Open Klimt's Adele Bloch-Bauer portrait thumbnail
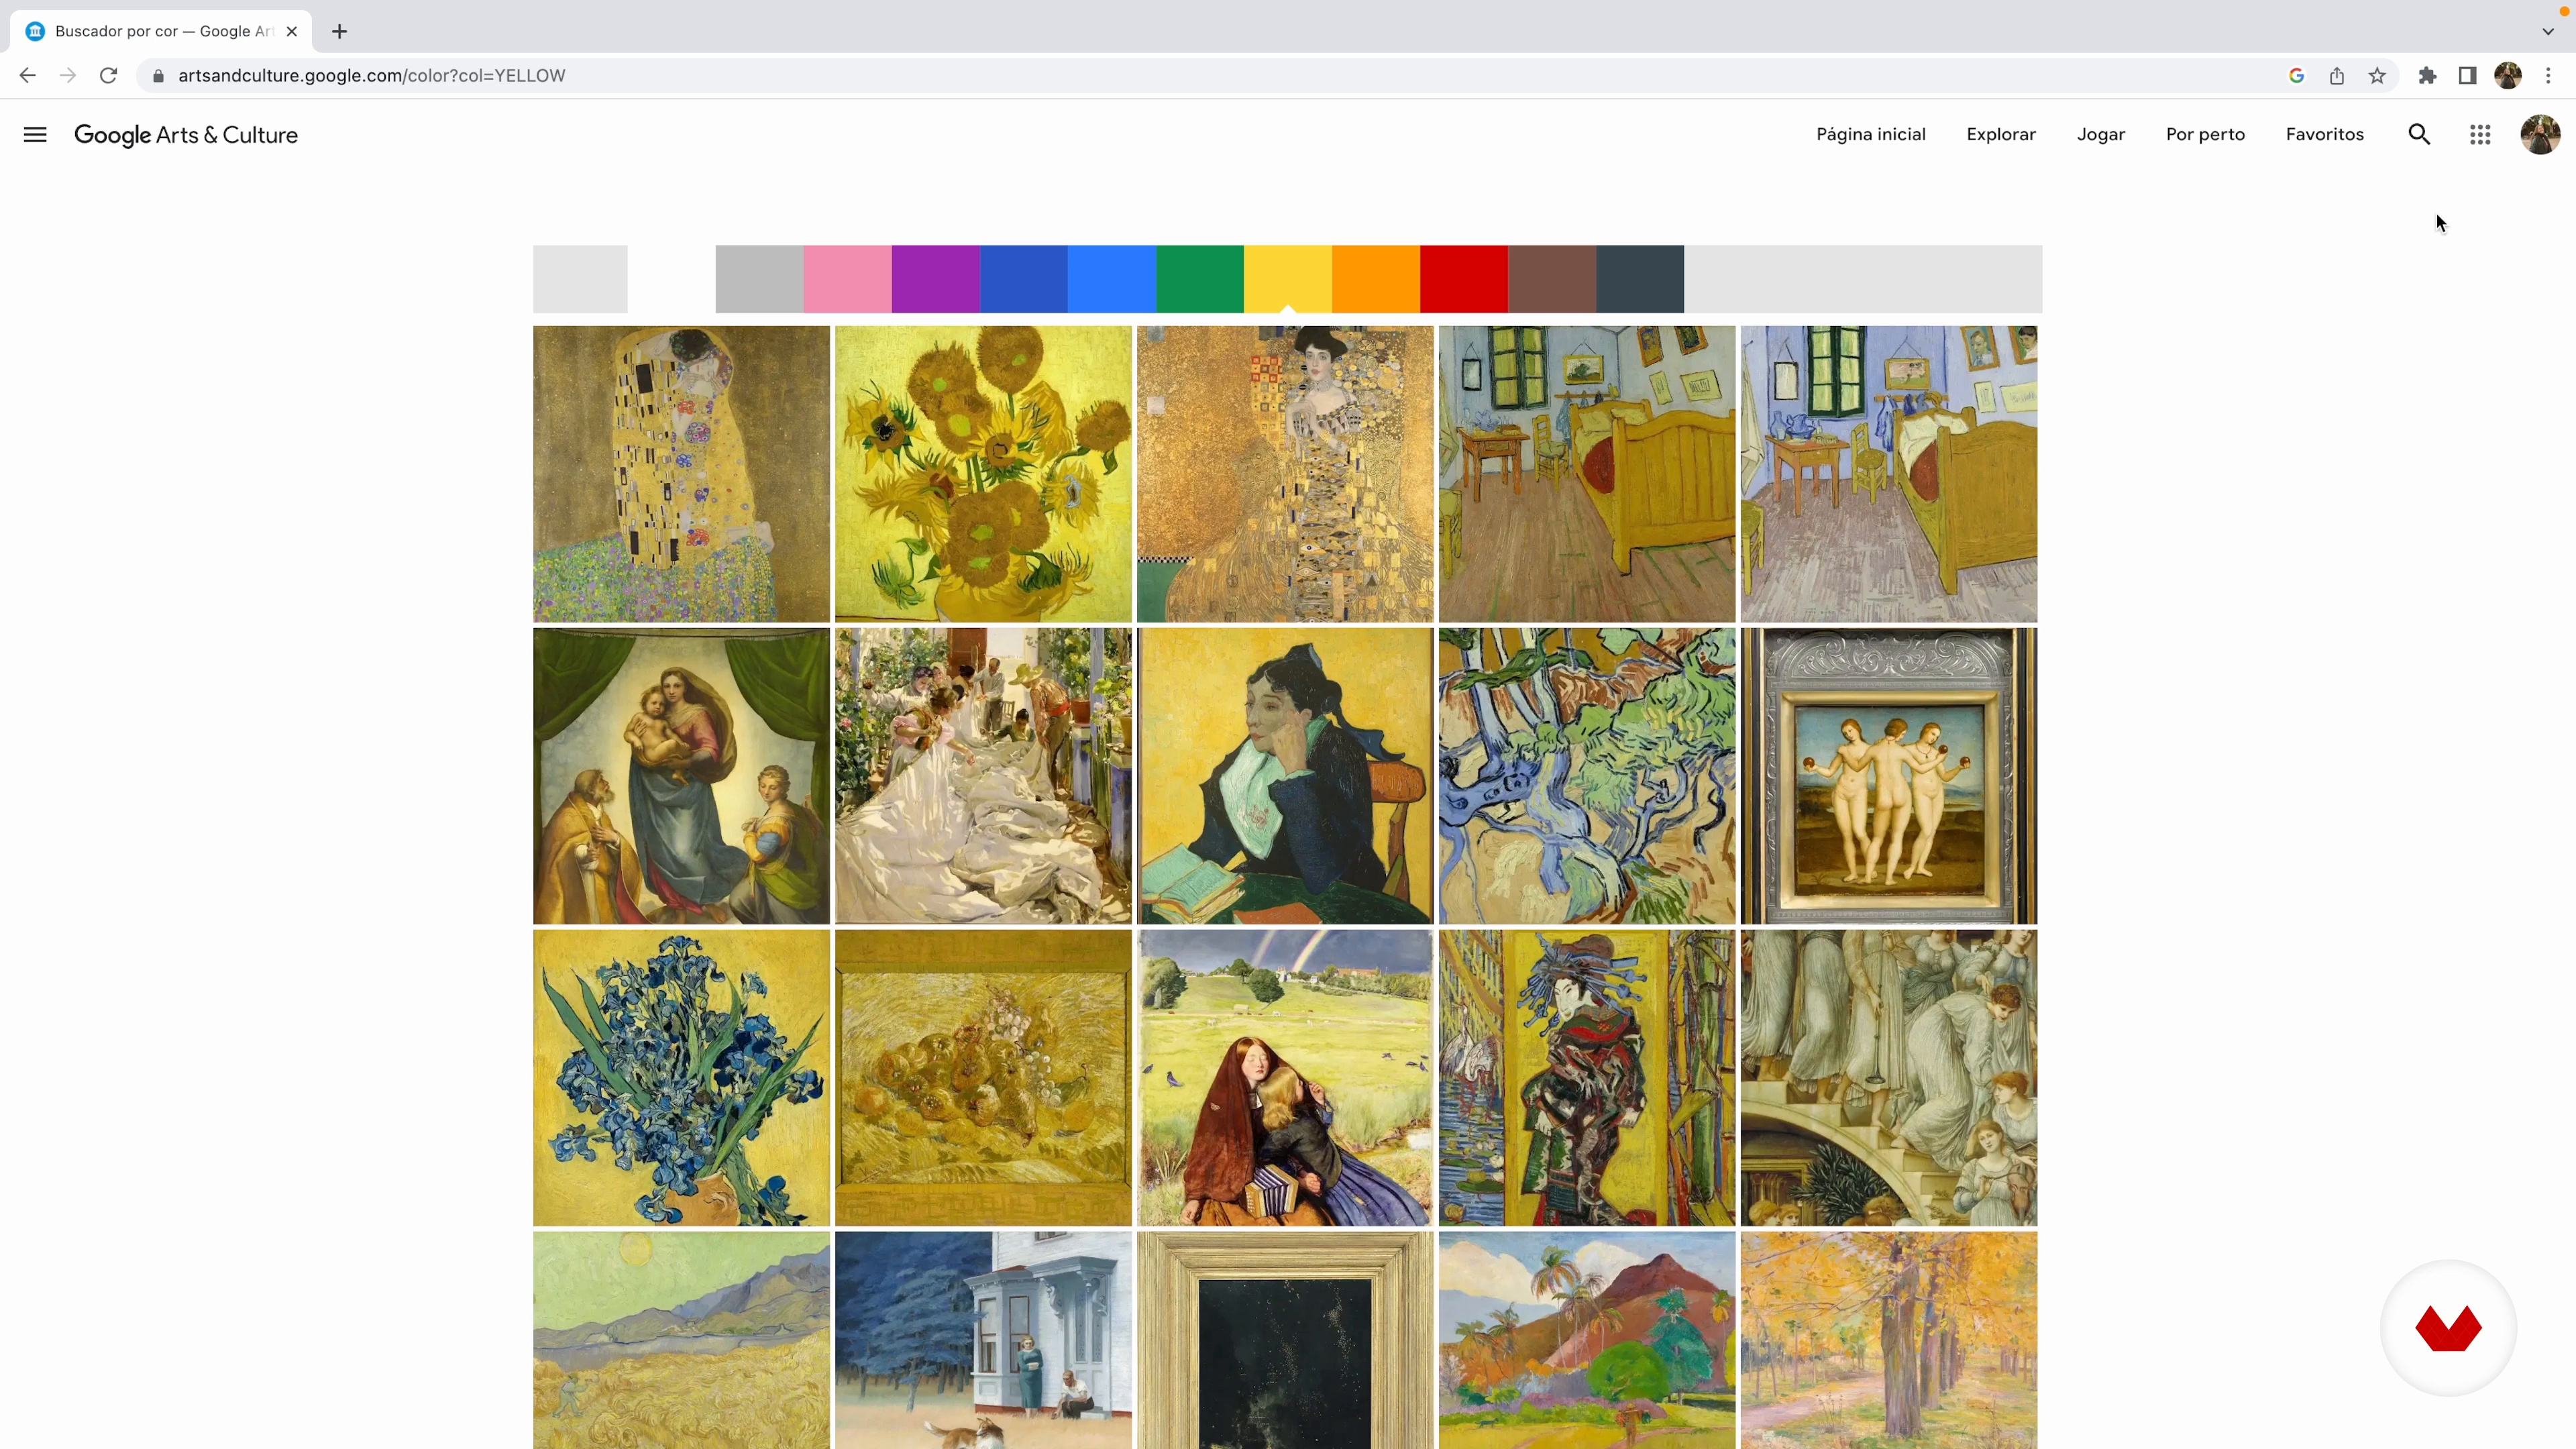2576x1449 pixels. tap(1285, 474)
